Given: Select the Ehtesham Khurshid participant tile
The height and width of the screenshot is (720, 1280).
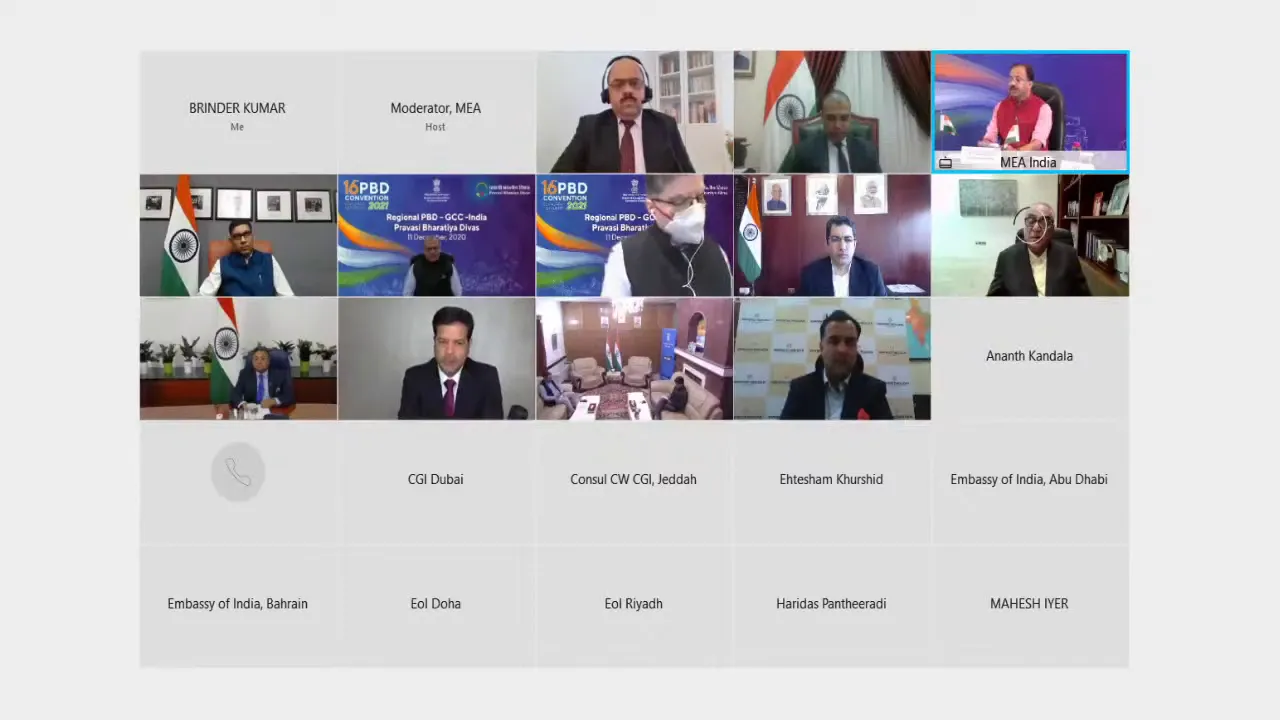Looking at the screenshot, I should pos(832,482).
